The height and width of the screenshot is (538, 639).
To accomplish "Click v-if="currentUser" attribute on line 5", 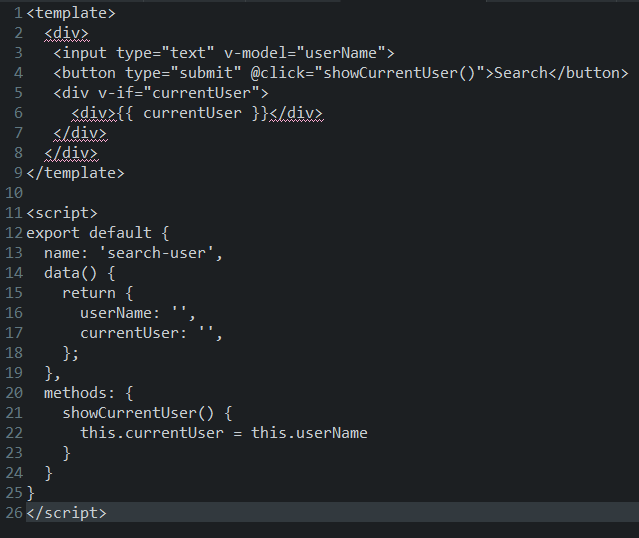I will (179, 93).
